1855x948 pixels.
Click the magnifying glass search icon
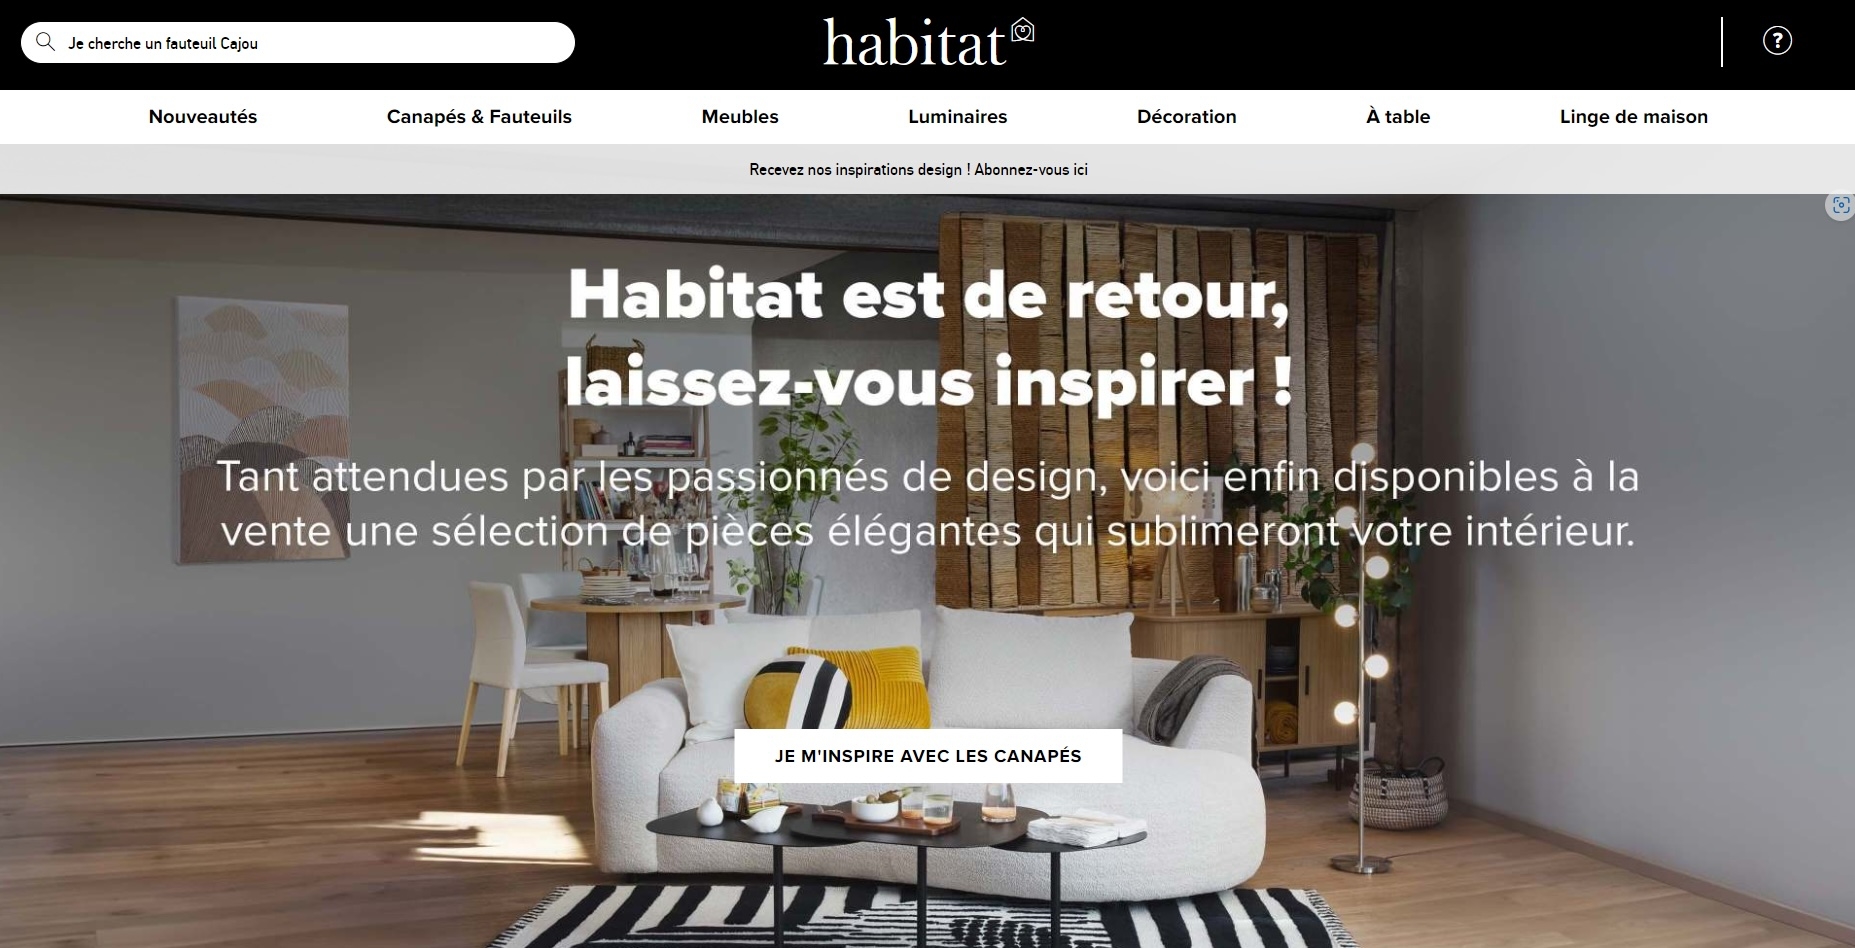tap(45, 42)
